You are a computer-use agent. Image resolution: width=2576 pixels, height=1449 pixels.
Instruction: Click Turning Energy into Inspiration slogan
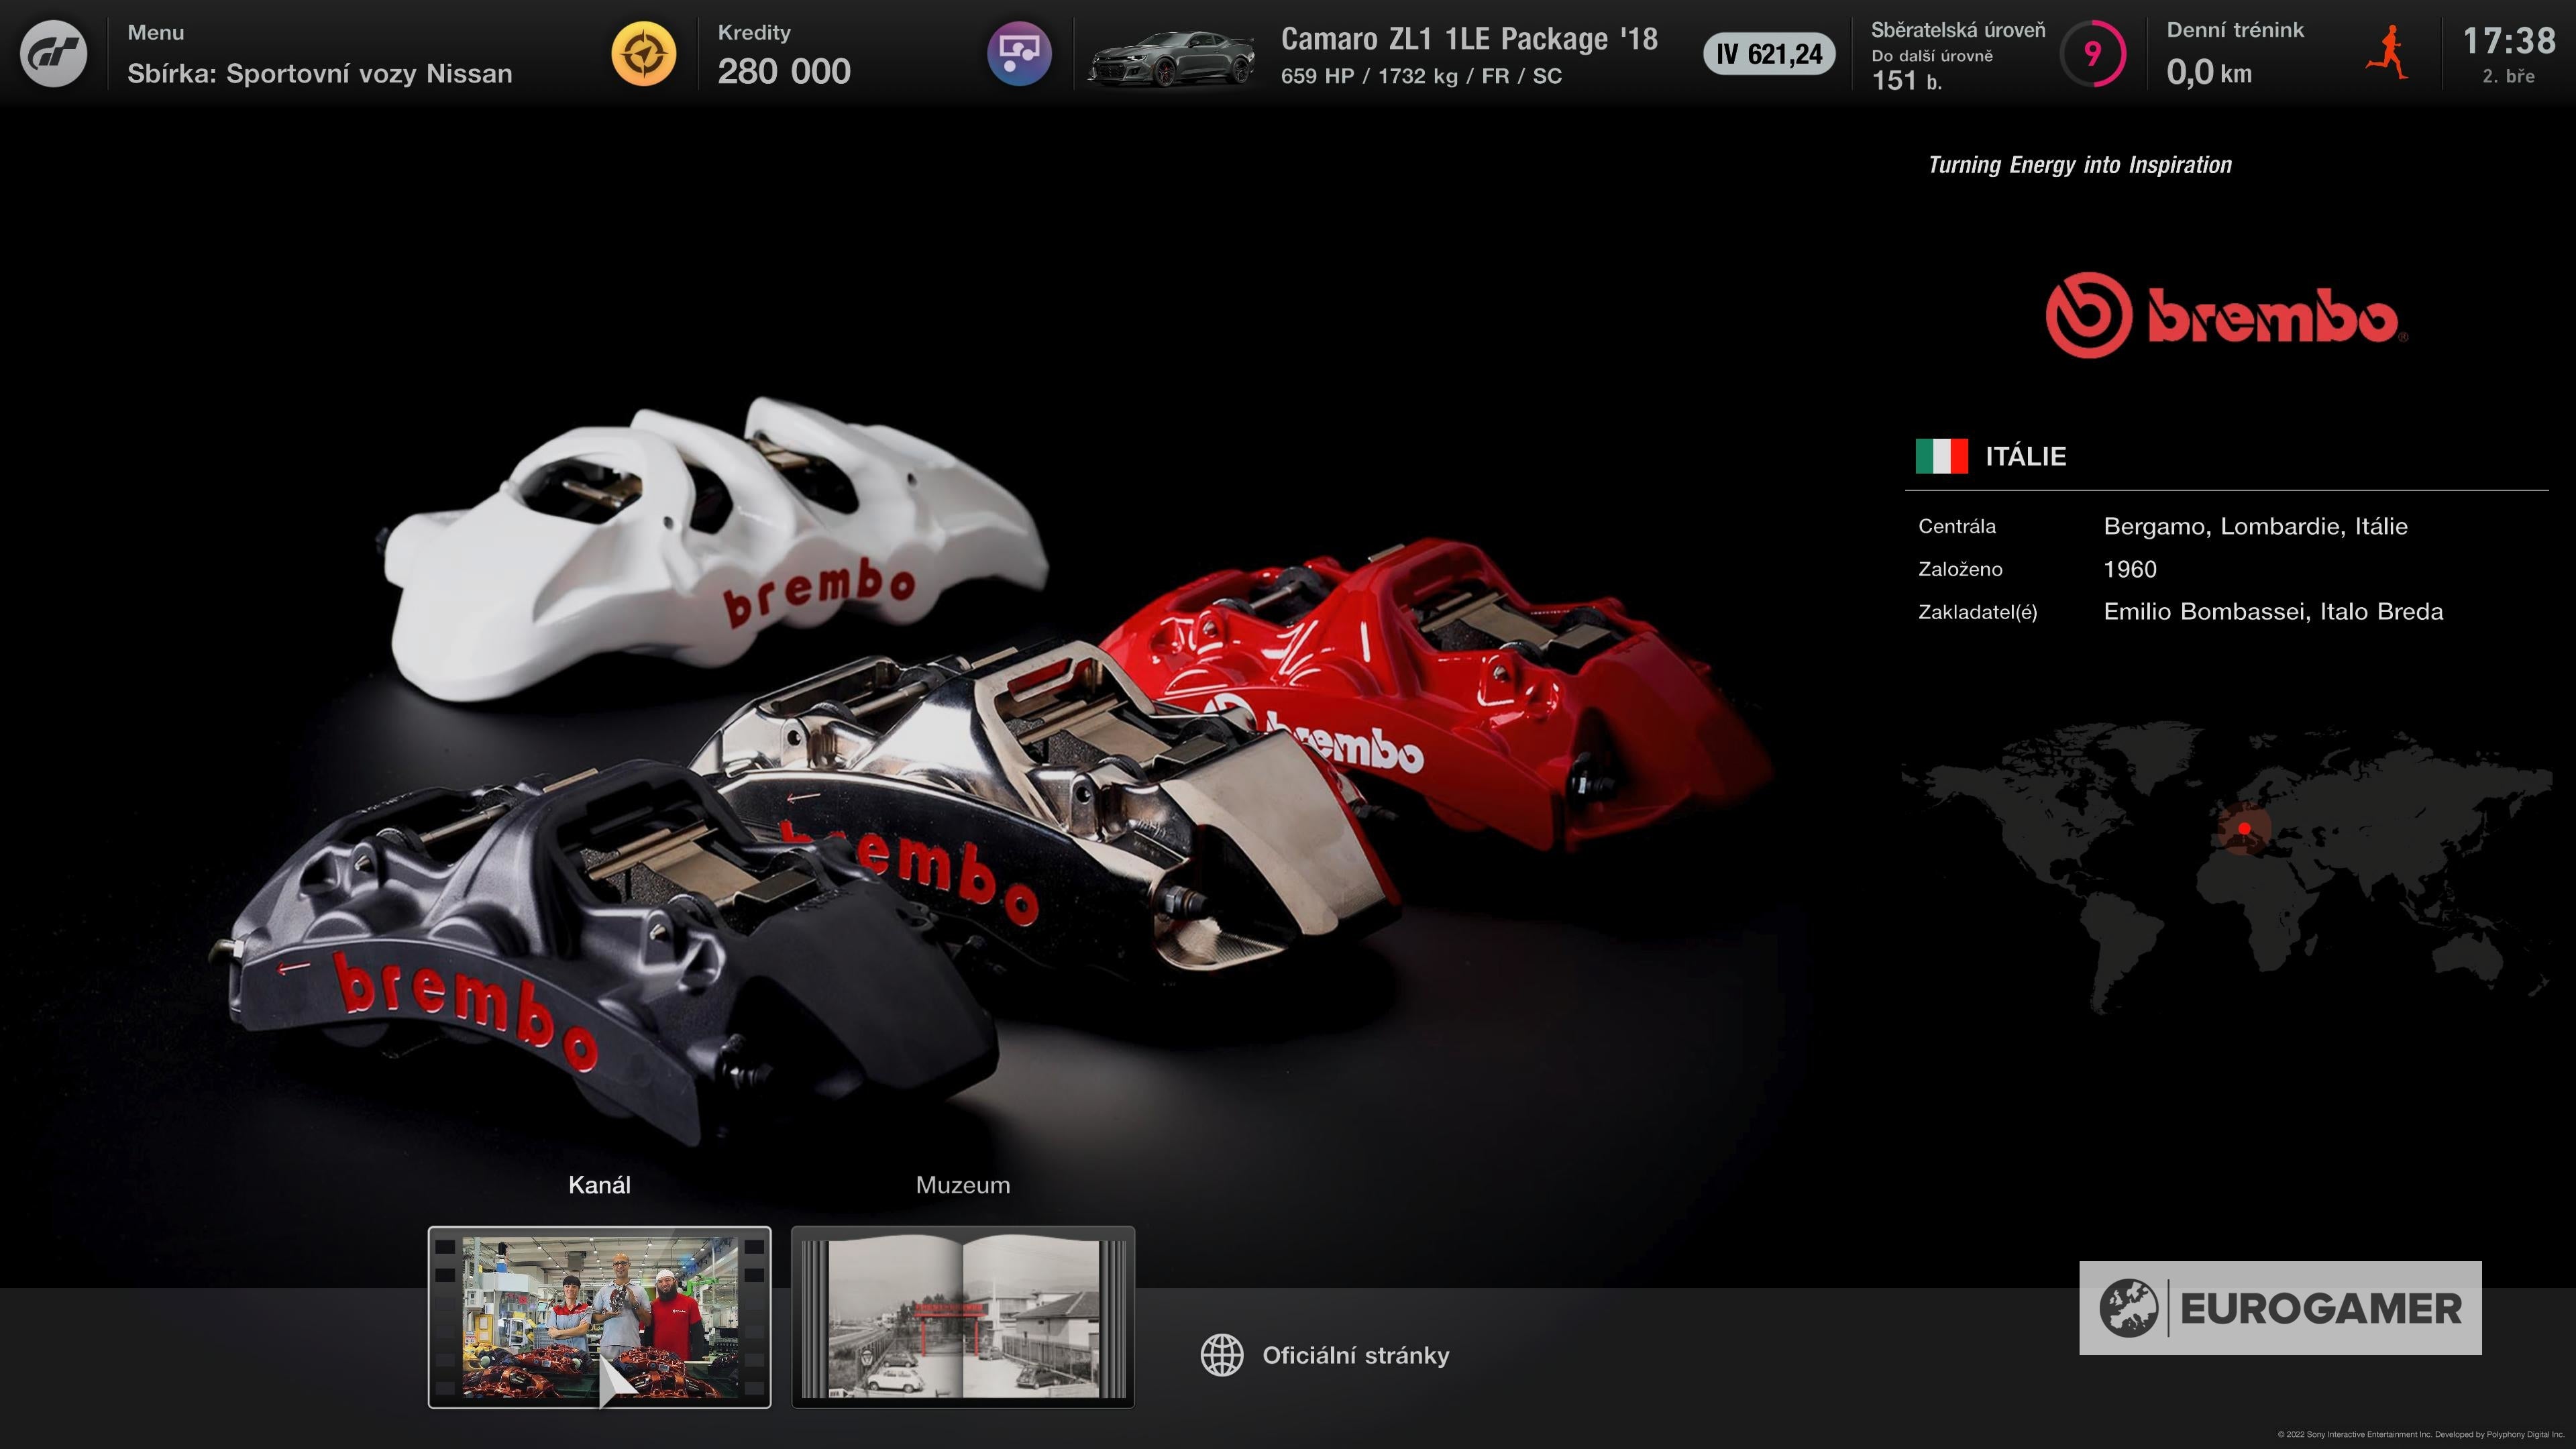click(x=2080, y=165)
